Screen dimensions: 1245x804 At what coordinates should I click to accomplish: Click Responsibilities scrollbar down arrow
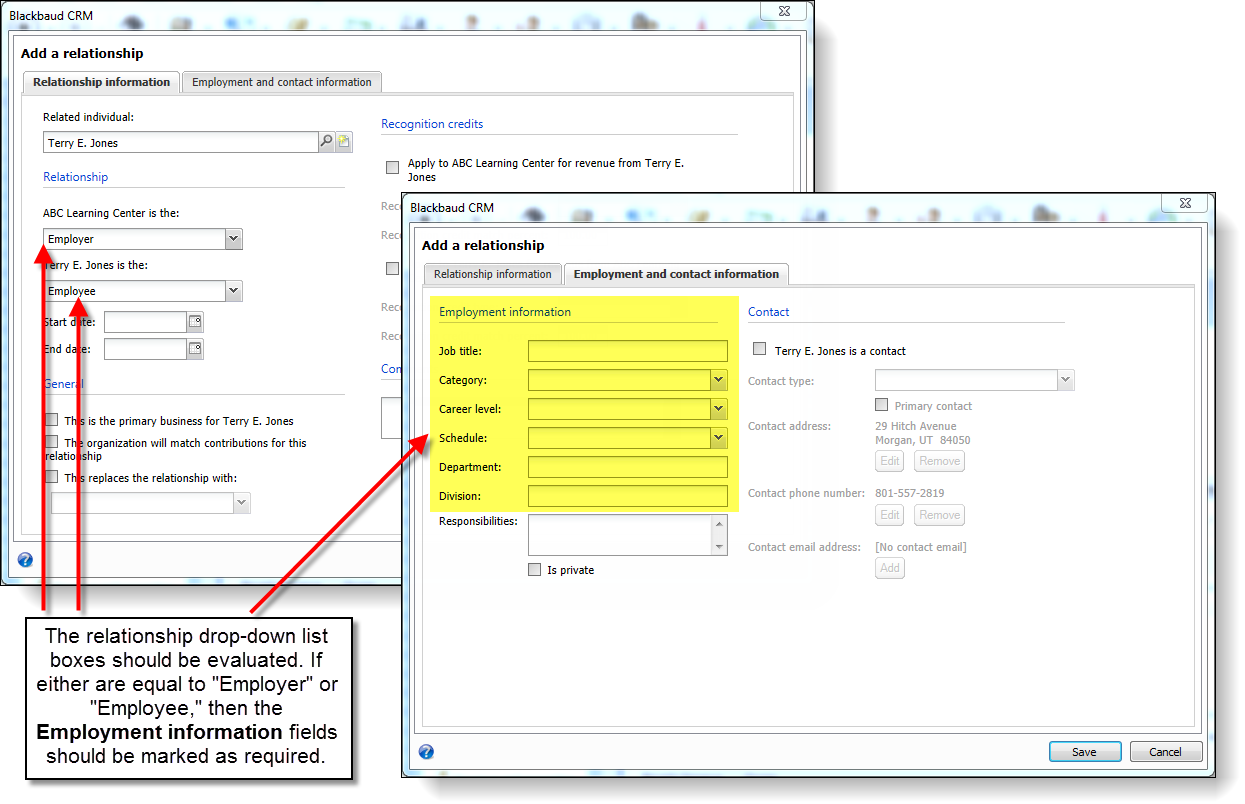point(720,548)
